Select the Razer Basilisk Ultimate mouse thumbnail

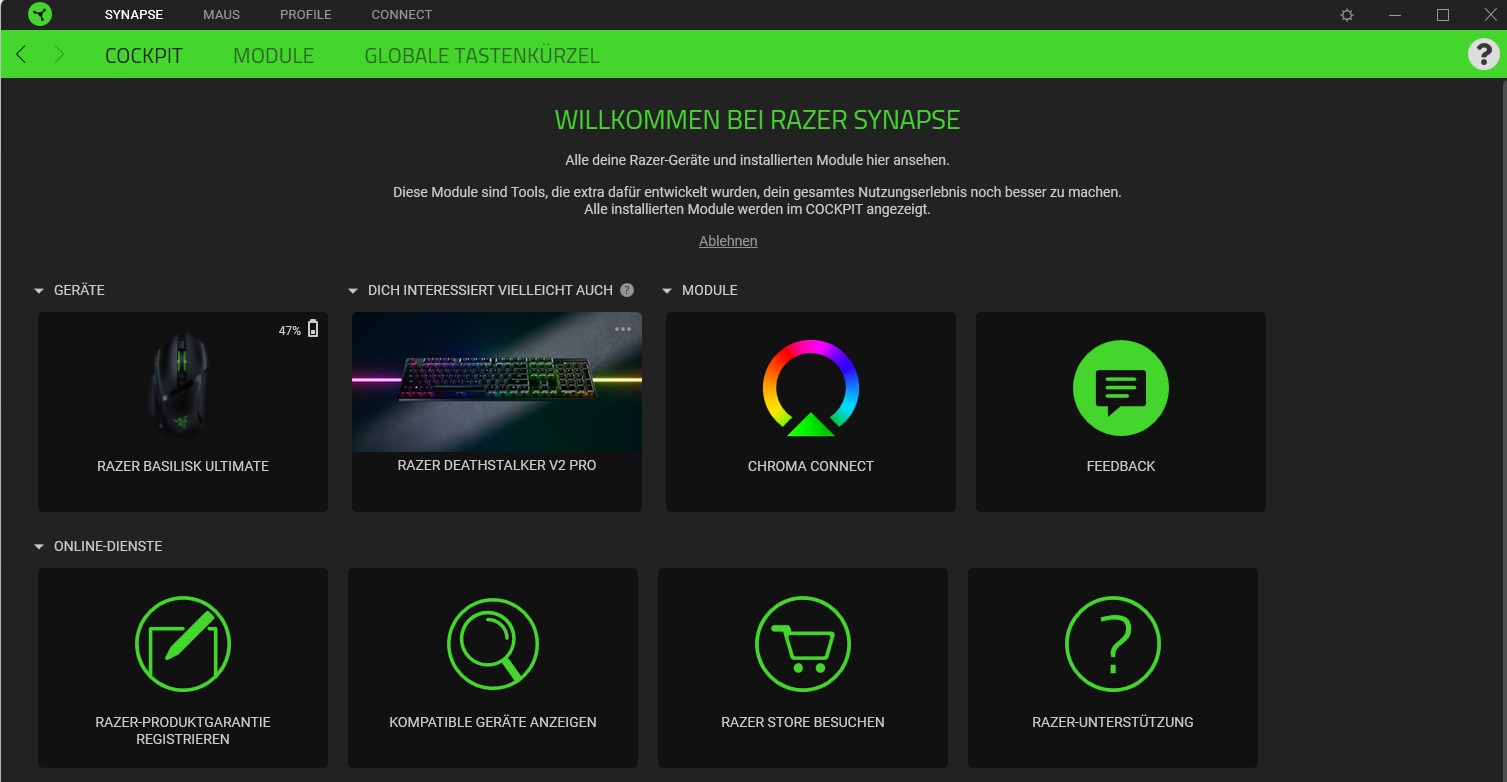click(183, 385)
